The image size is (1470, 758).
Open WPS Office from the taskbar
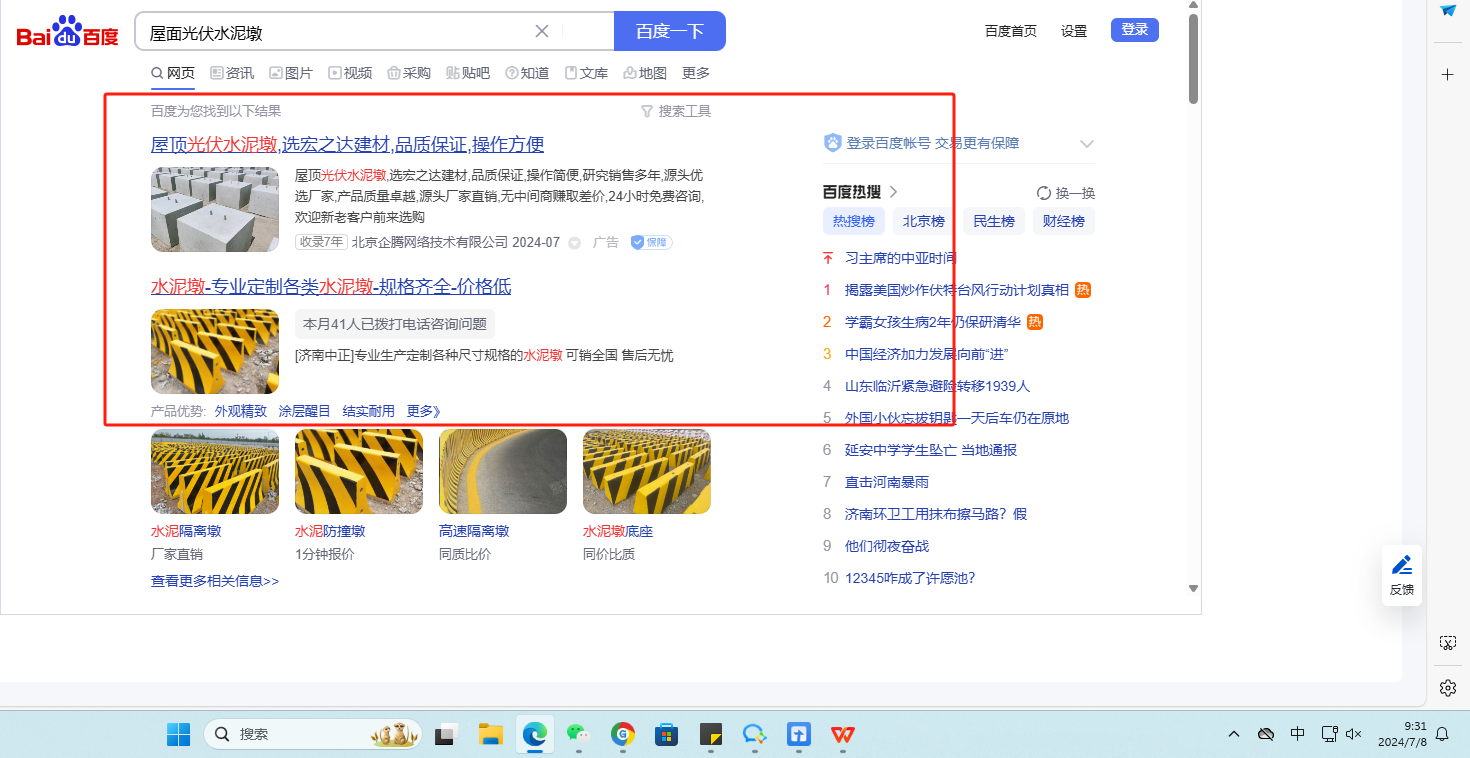(843, 735)
